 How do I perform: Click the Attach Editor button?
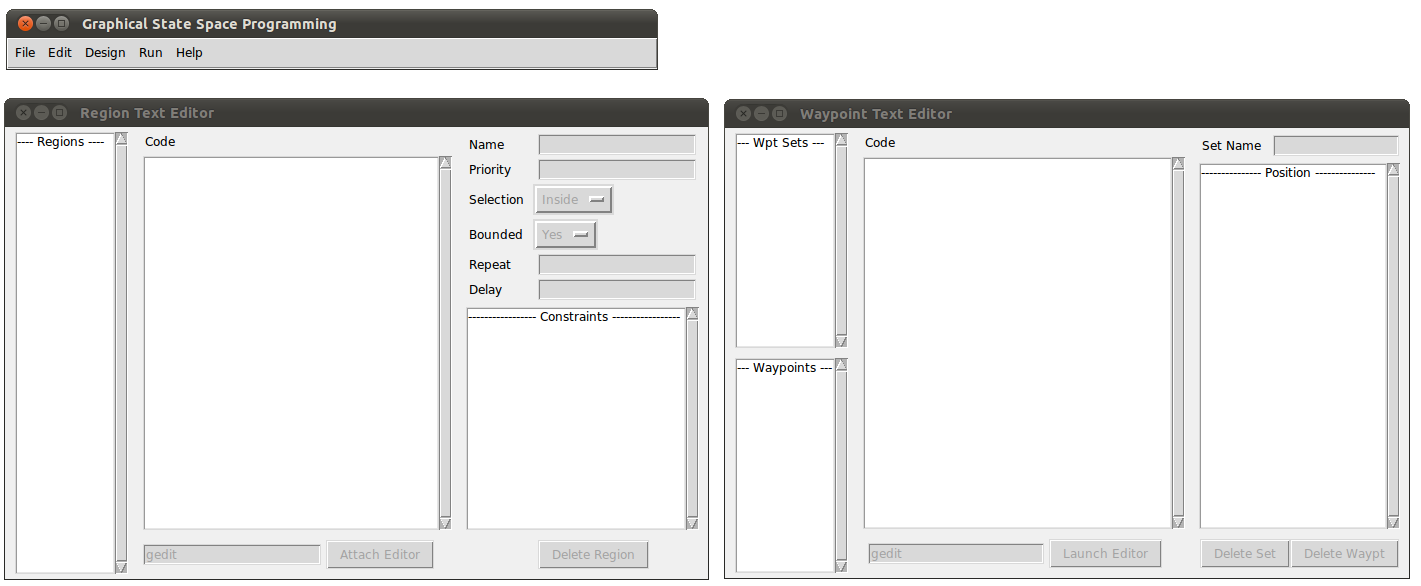click(380, 554)
